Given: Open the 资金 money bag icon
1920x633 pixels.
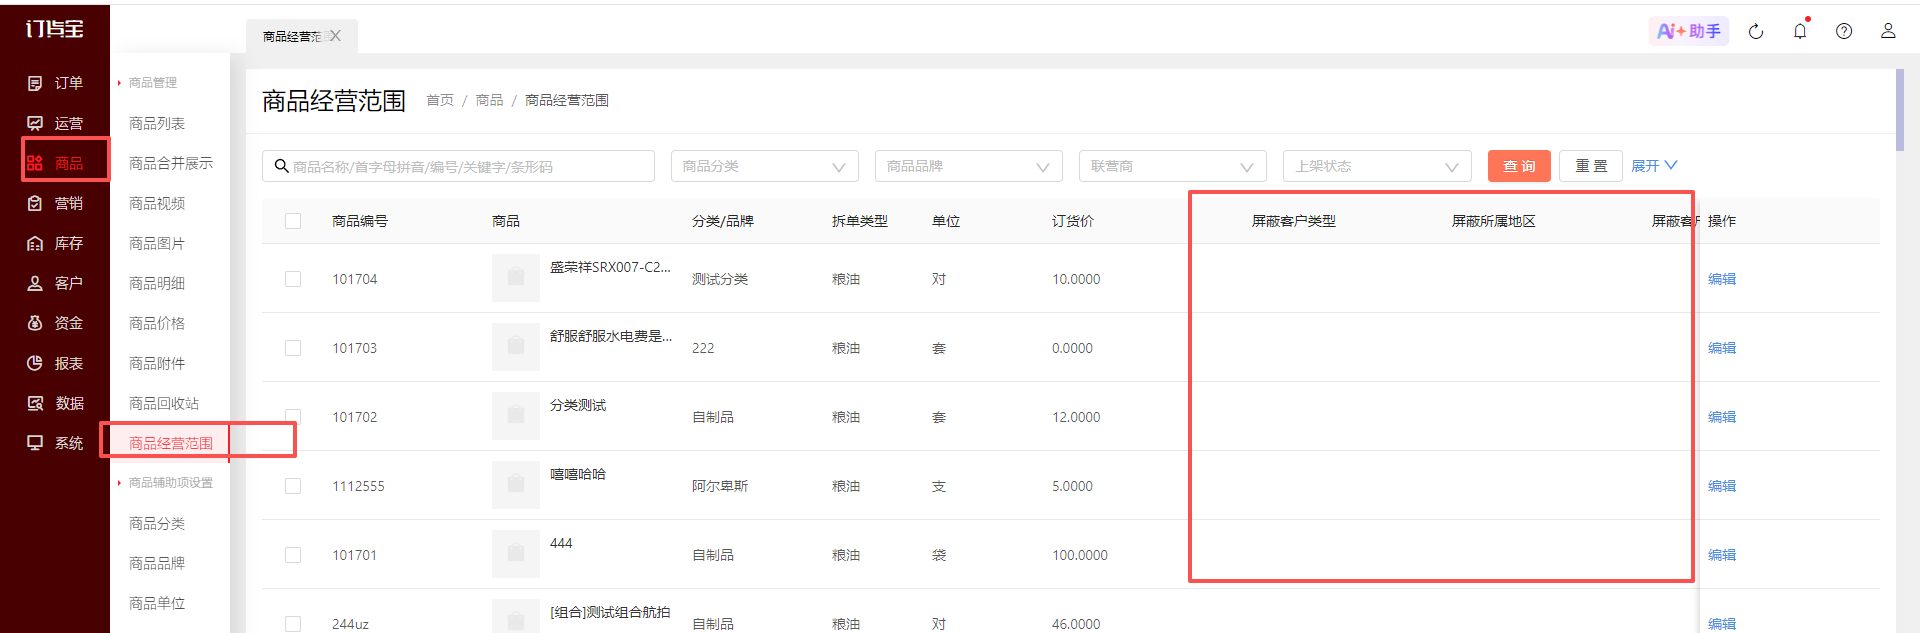Looking at the screenshot, I should 35,323.
